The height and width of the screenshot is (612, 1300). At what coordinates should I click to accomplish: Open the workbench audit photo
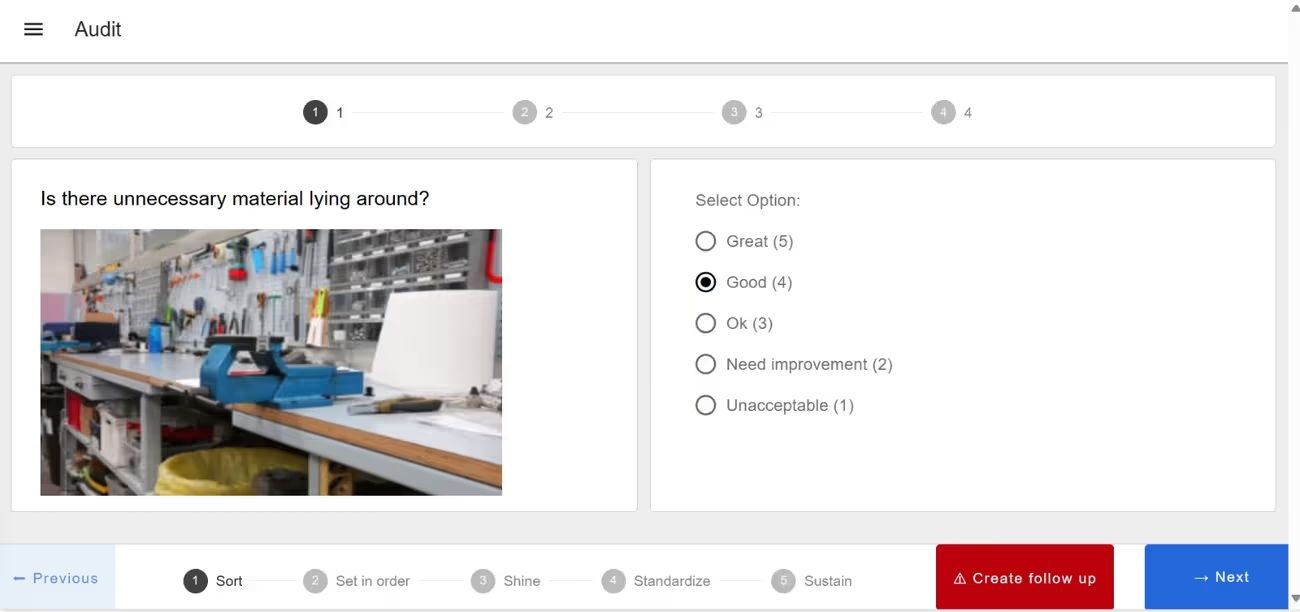(x=271, y=361)
